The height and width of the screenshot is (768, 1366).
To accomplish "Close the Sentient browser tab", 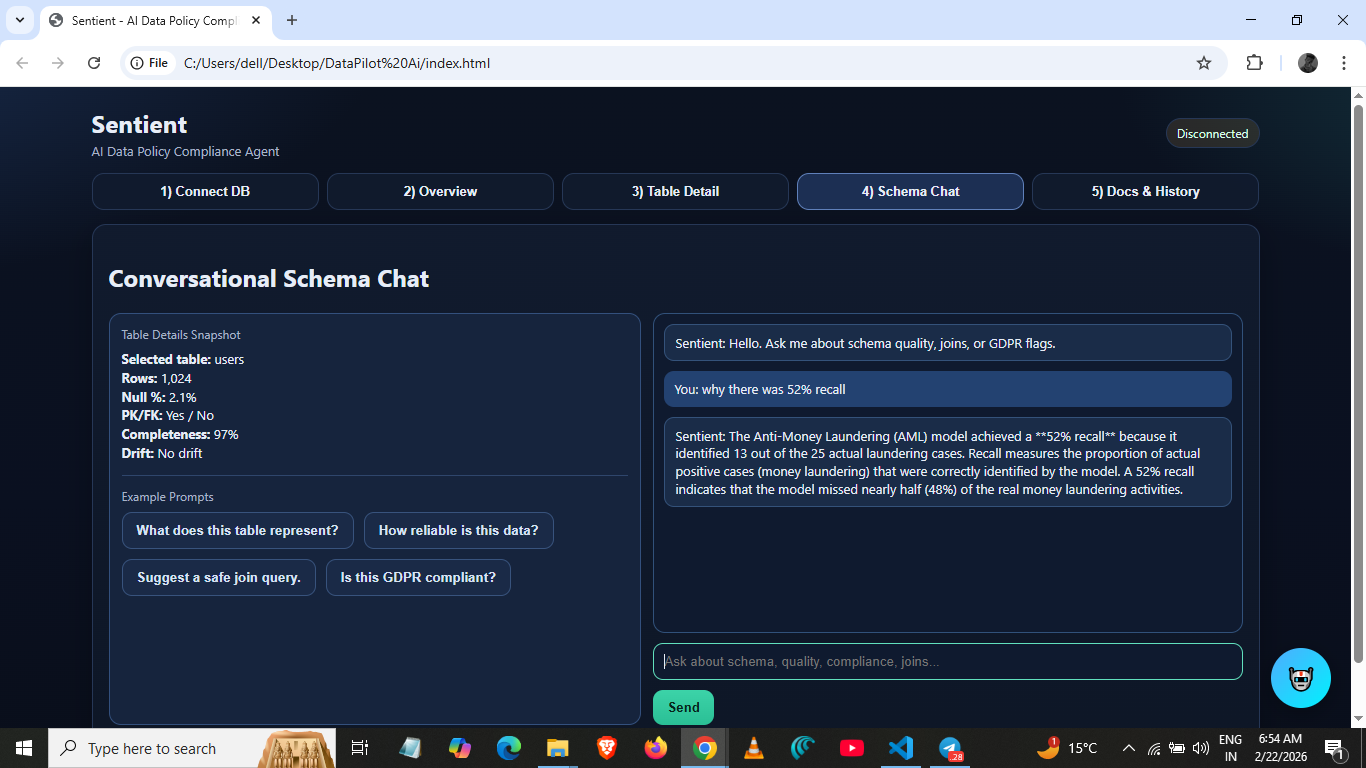I will click(256, 20).
